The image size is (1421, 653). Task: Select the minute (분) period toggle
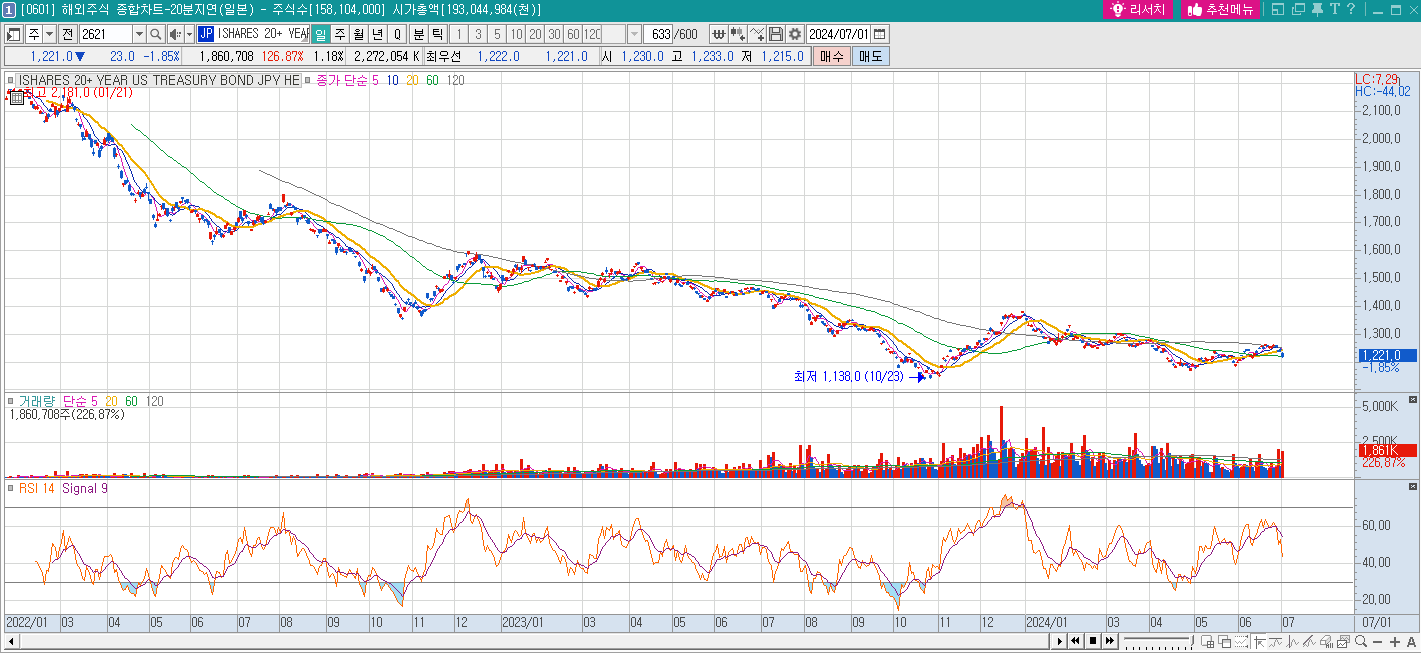(x=419, y=34)
